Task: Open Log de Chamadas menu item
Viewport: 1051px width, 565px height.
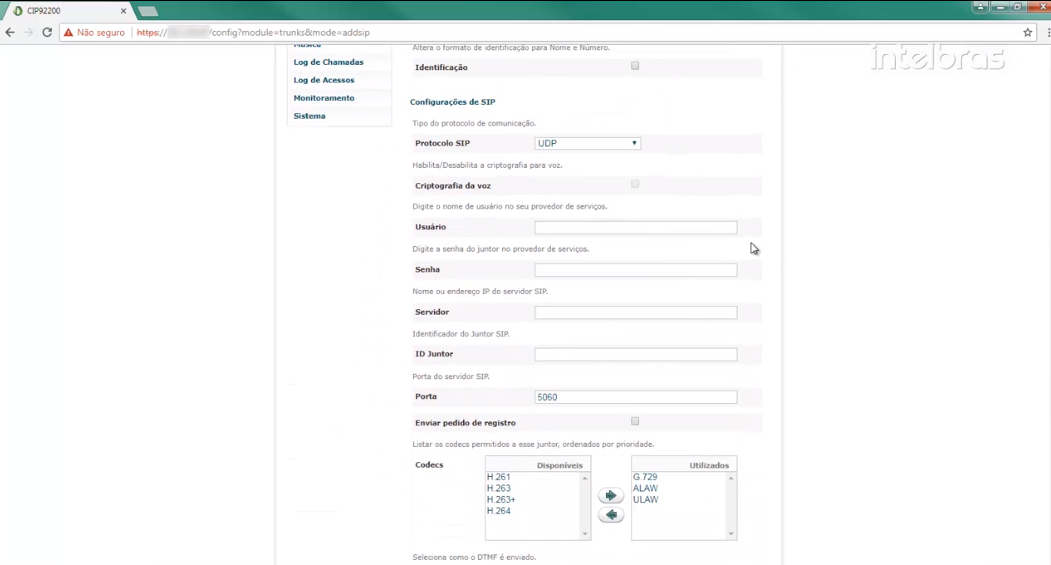Action: click(328, 62)
